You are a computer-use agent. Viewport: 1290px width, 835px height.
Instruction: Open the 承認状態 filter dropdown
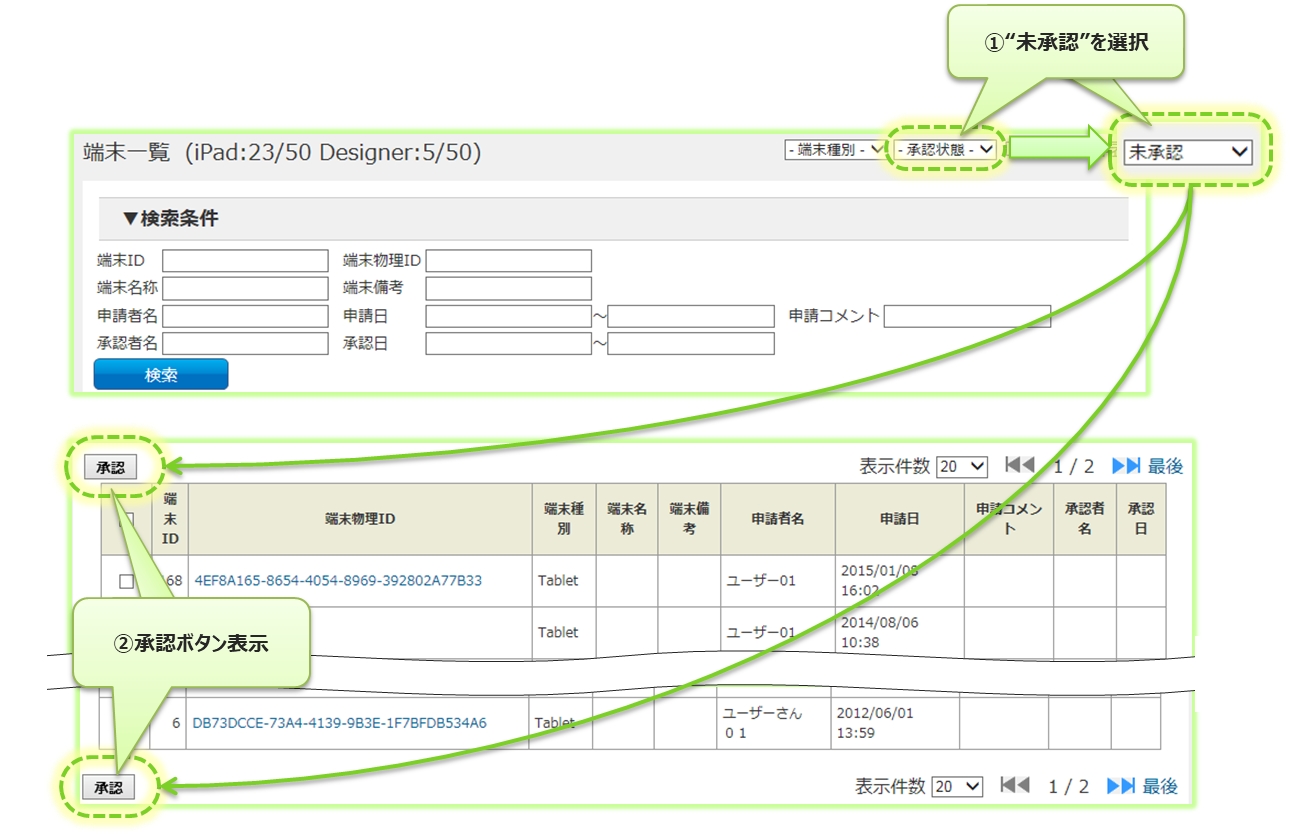pos(945,150)
